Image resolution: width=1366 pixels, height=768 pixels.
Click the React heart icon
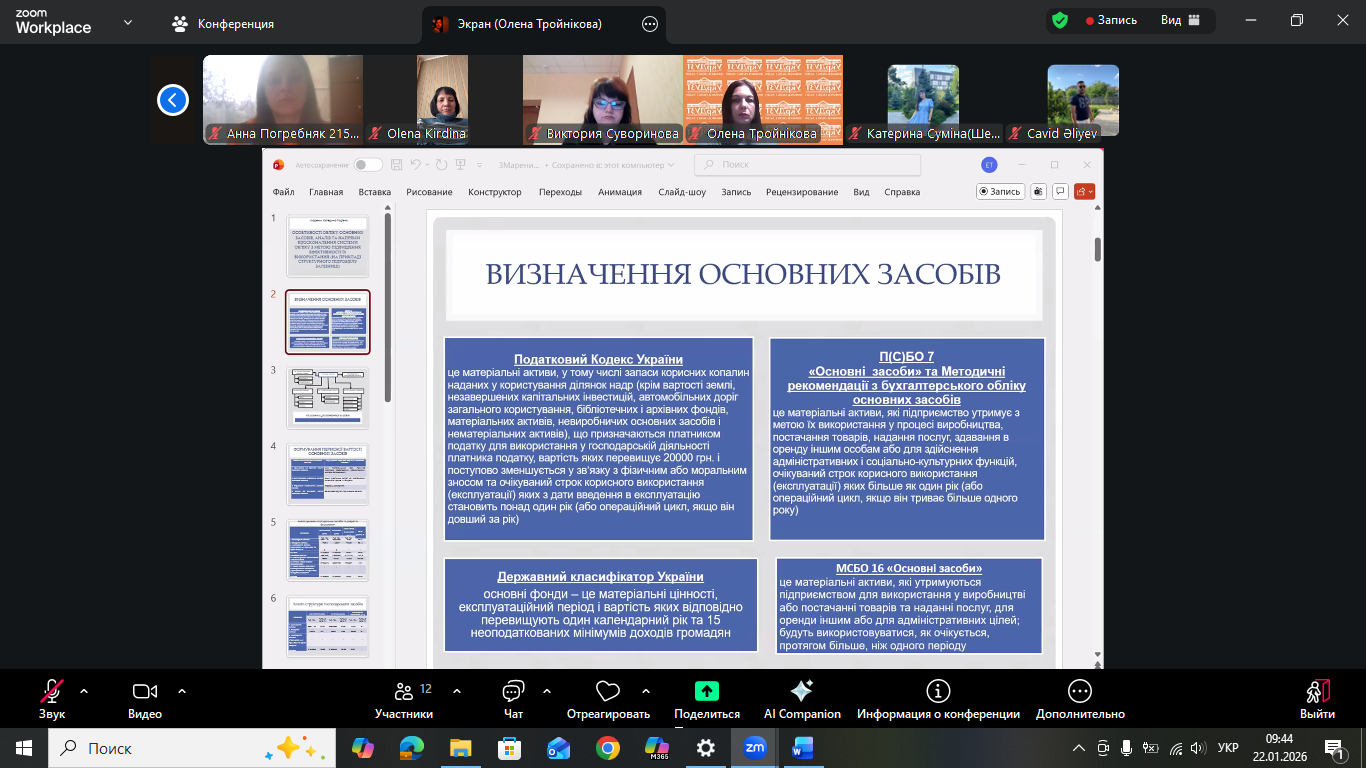607,692
